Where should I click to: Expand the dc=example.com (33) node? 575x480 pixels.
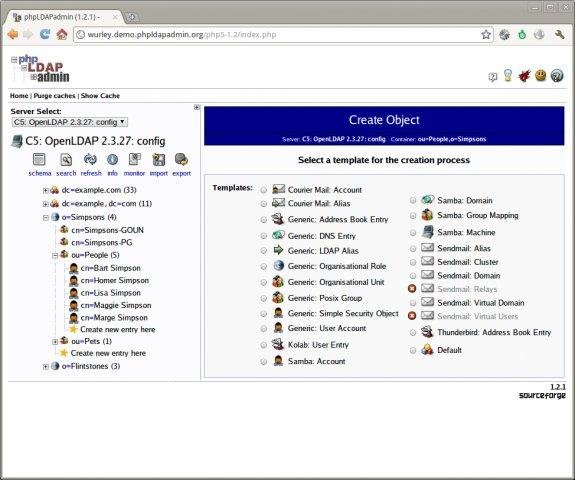pos(45,190)
